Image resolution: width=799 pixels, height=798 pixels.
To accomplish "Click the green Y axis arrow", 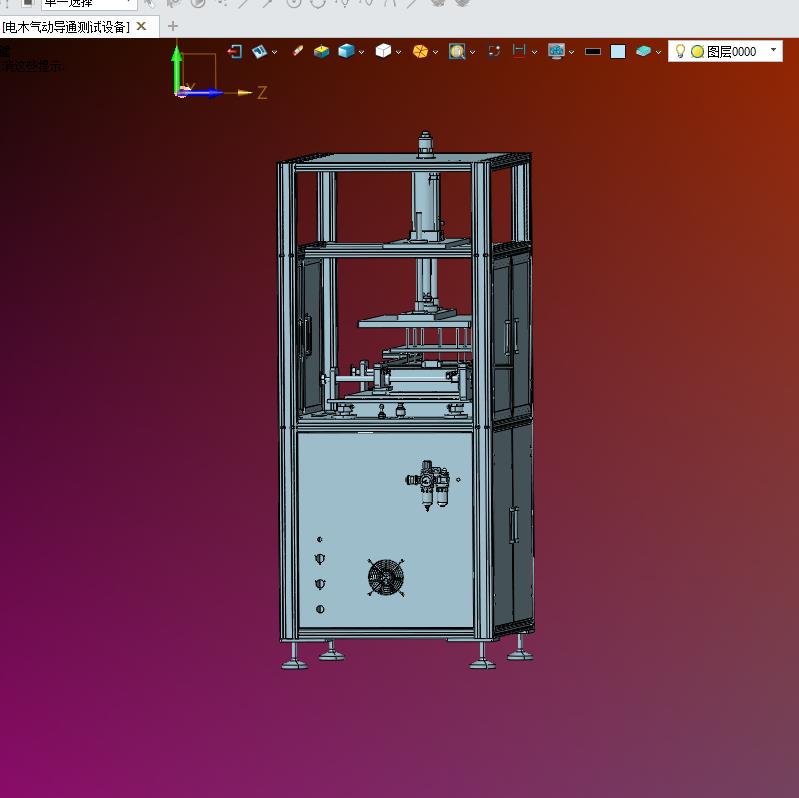I will [177, 68].
